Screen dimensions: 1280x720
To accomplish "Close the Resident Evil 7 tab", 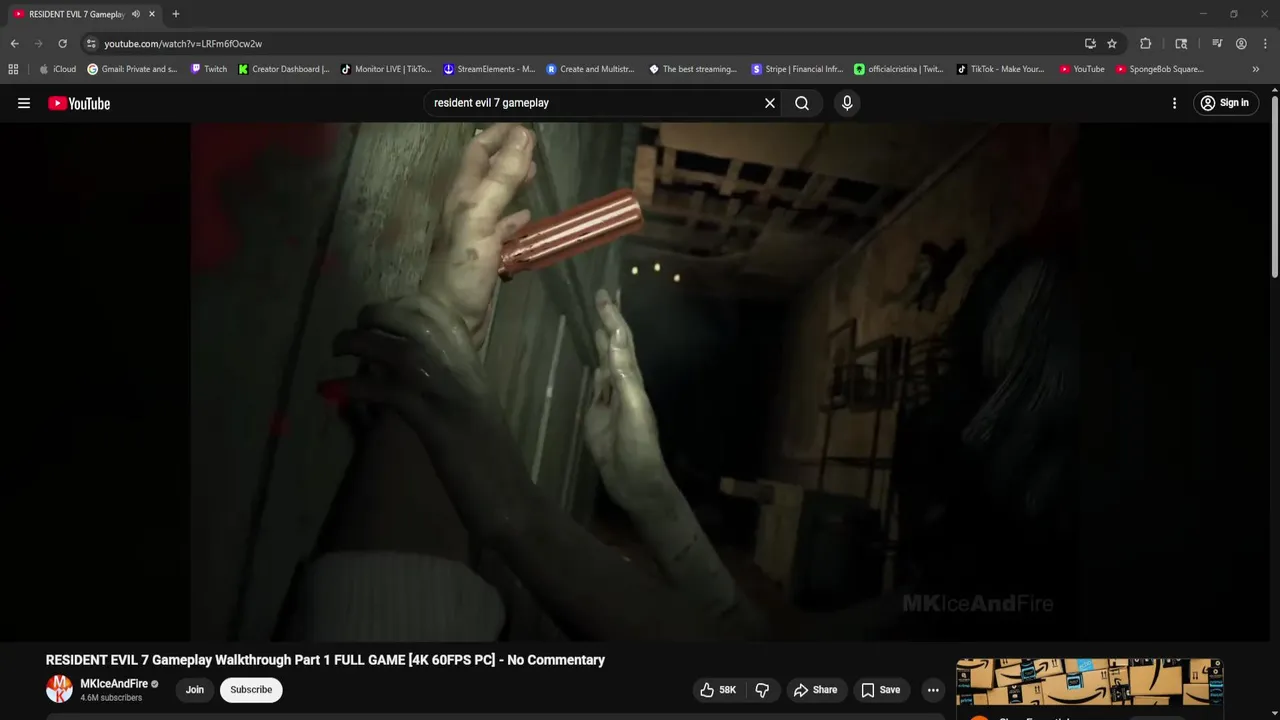I will tap(152, 14).
